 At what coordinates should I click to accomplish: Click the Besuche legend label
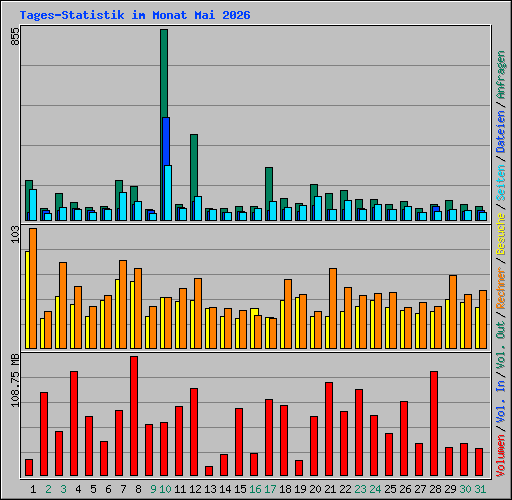[x=501, y=234]
